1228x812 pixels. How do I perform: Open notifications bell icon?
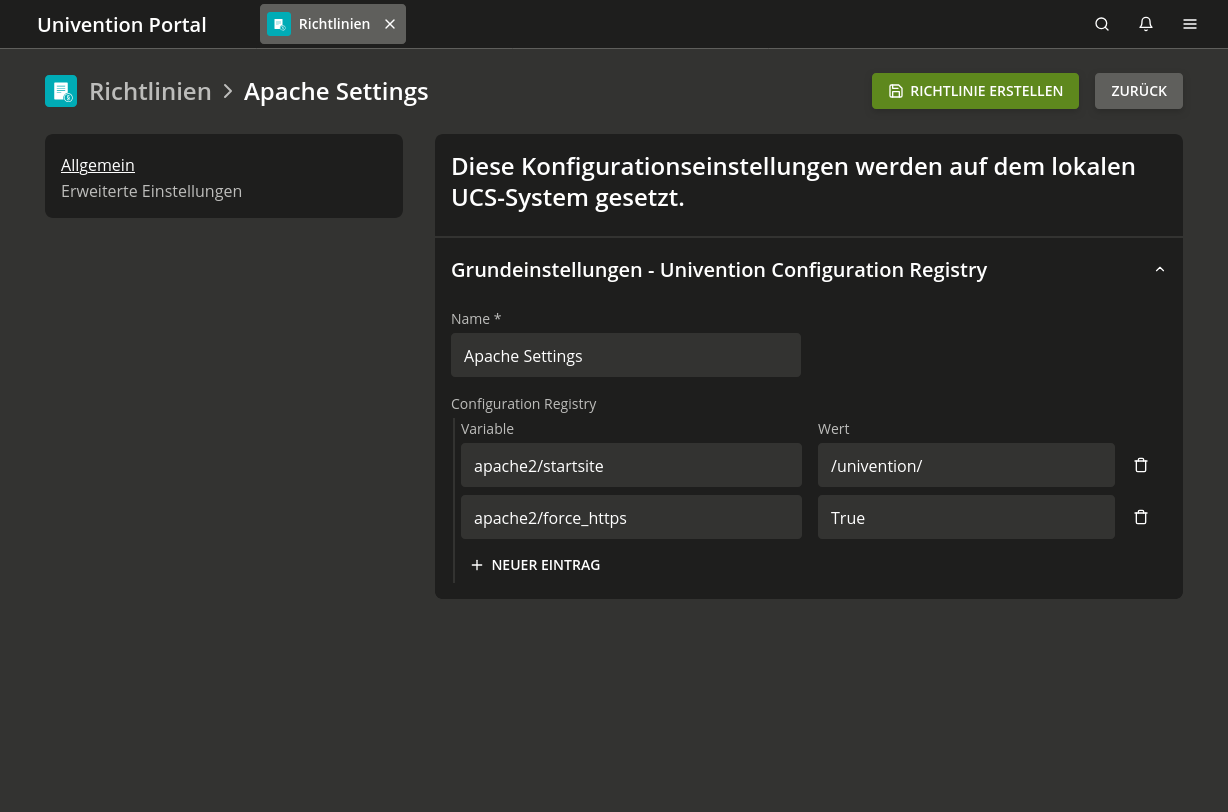pyautogui.click(x=1146, y=24)
